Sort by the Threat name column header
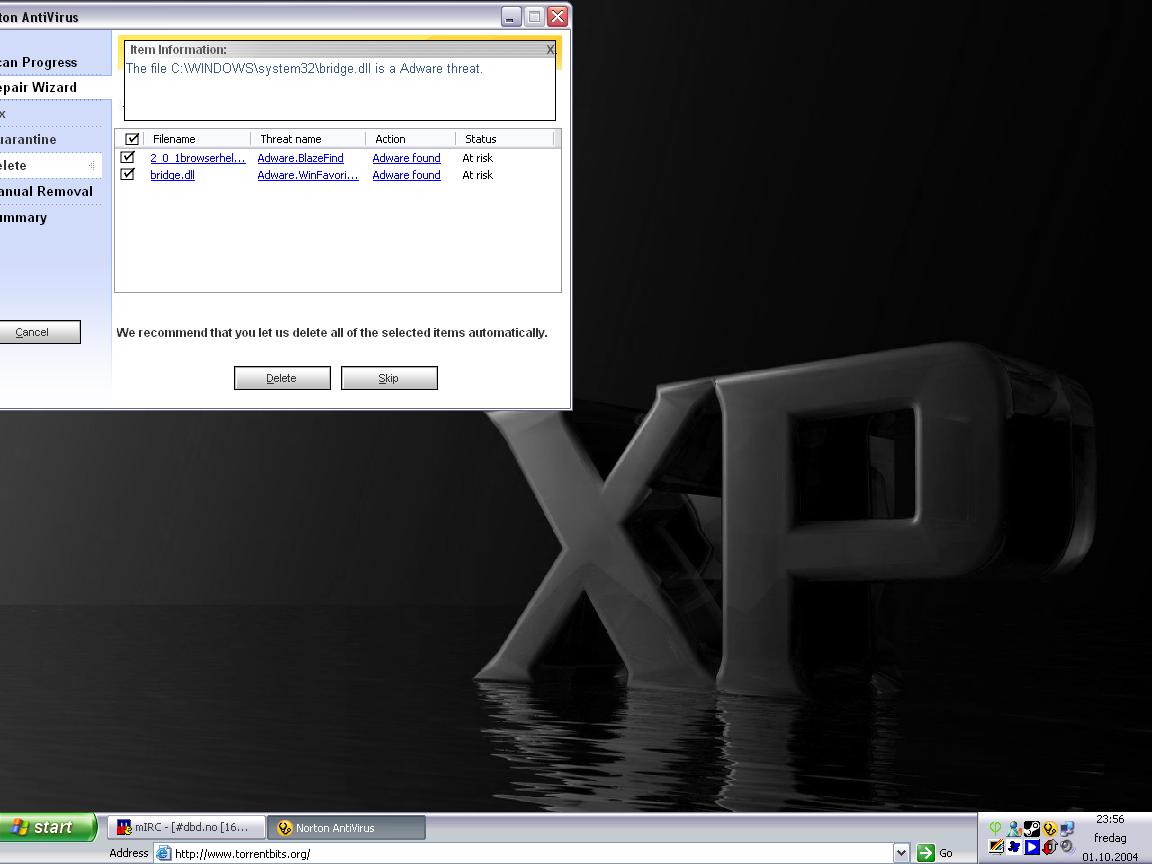This screenshot has height=864, width=1152. 308,139
